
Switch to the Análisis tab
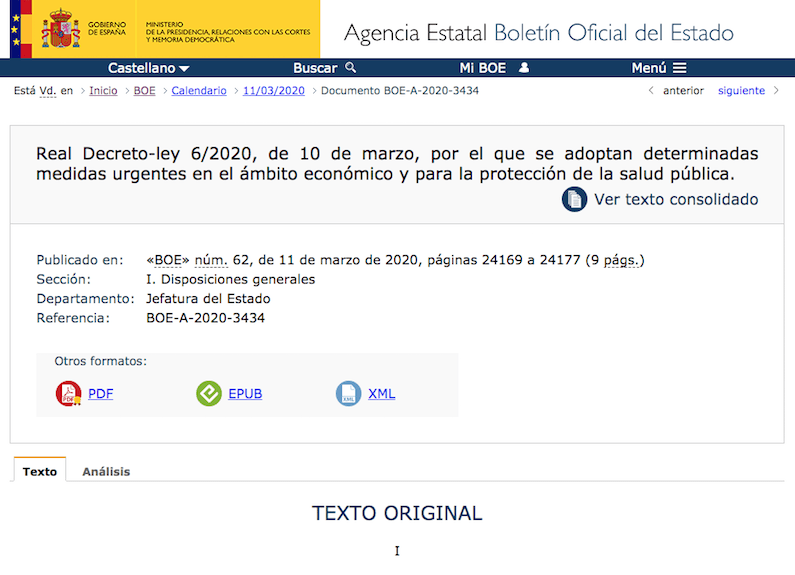coord(106,472)
